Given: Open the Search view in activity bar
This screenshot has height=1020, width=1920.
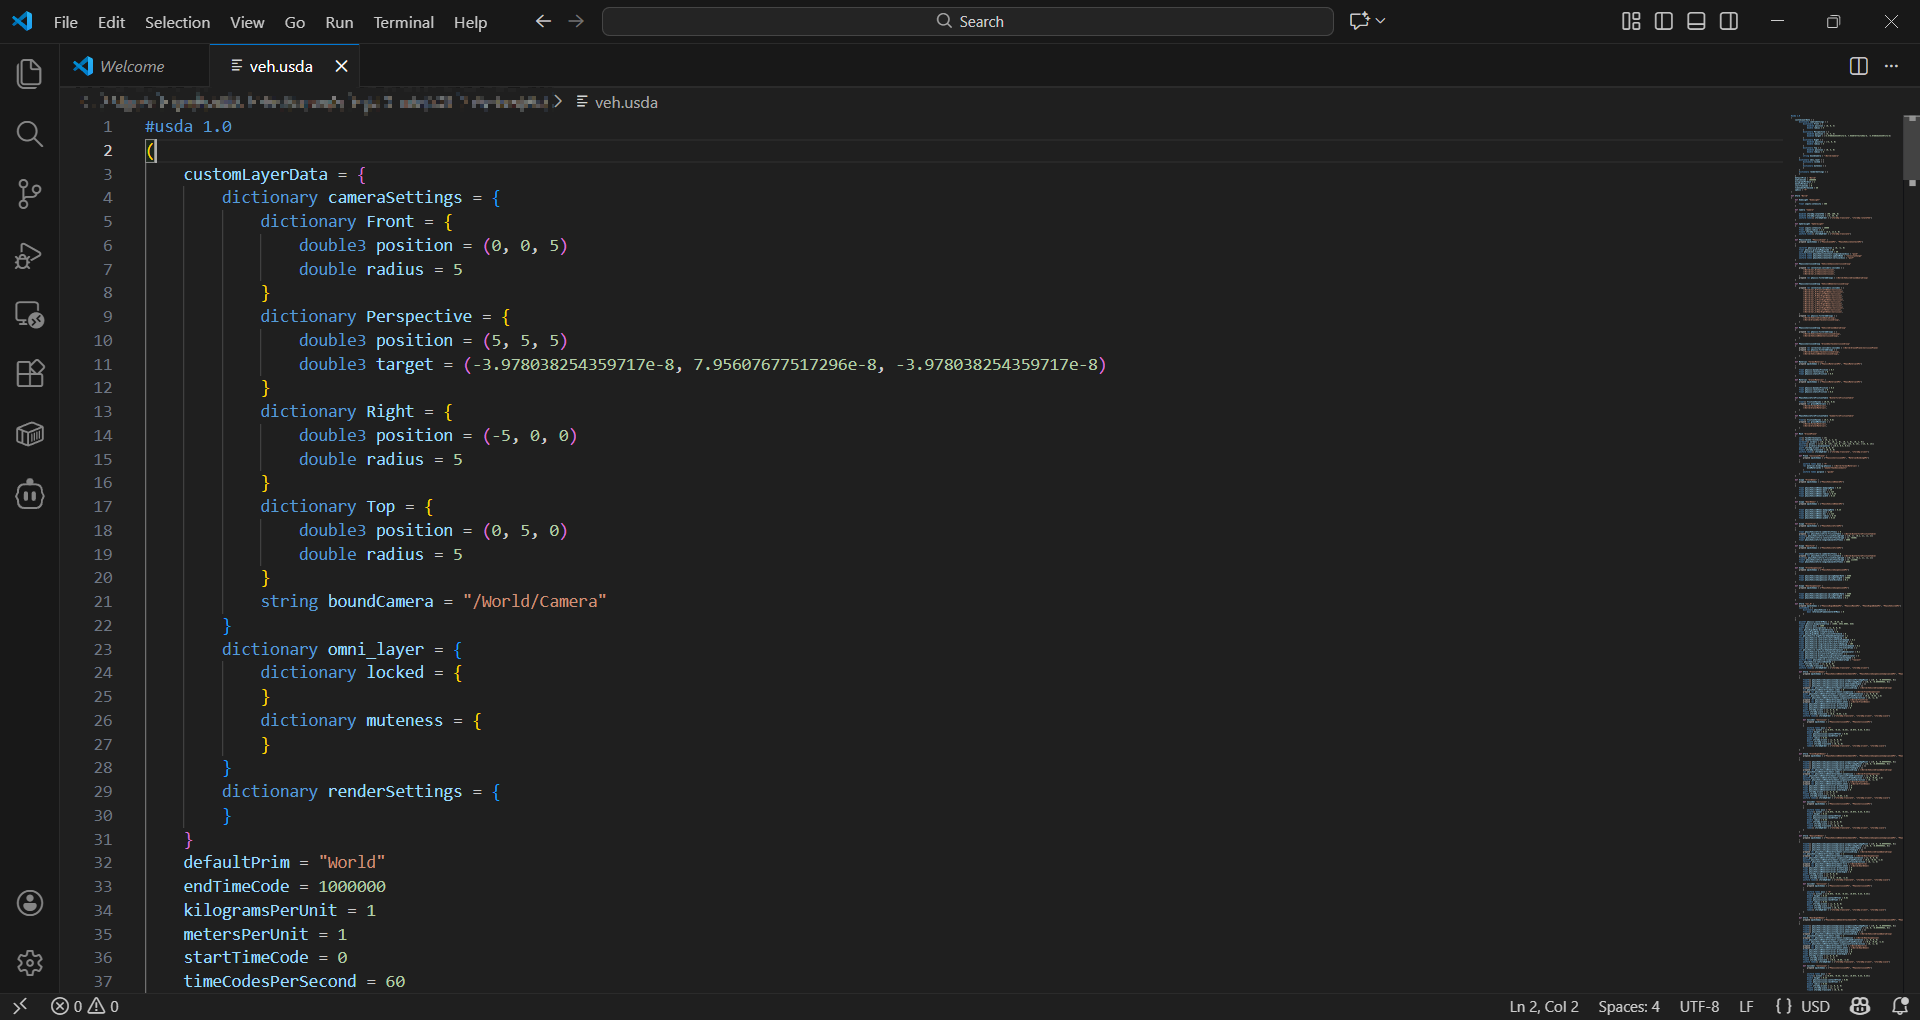Looking at the screenshot, I should click(x=30, y=134).
